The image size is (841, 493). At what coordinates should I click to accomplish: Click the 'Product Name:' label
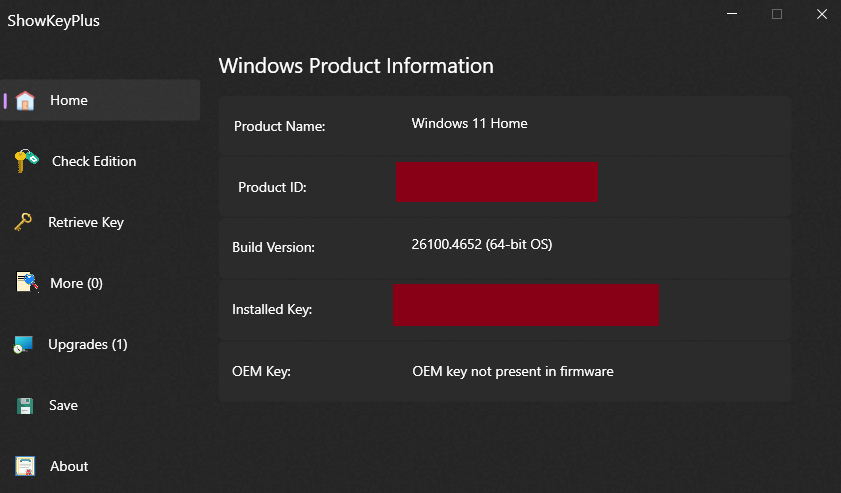279,126
